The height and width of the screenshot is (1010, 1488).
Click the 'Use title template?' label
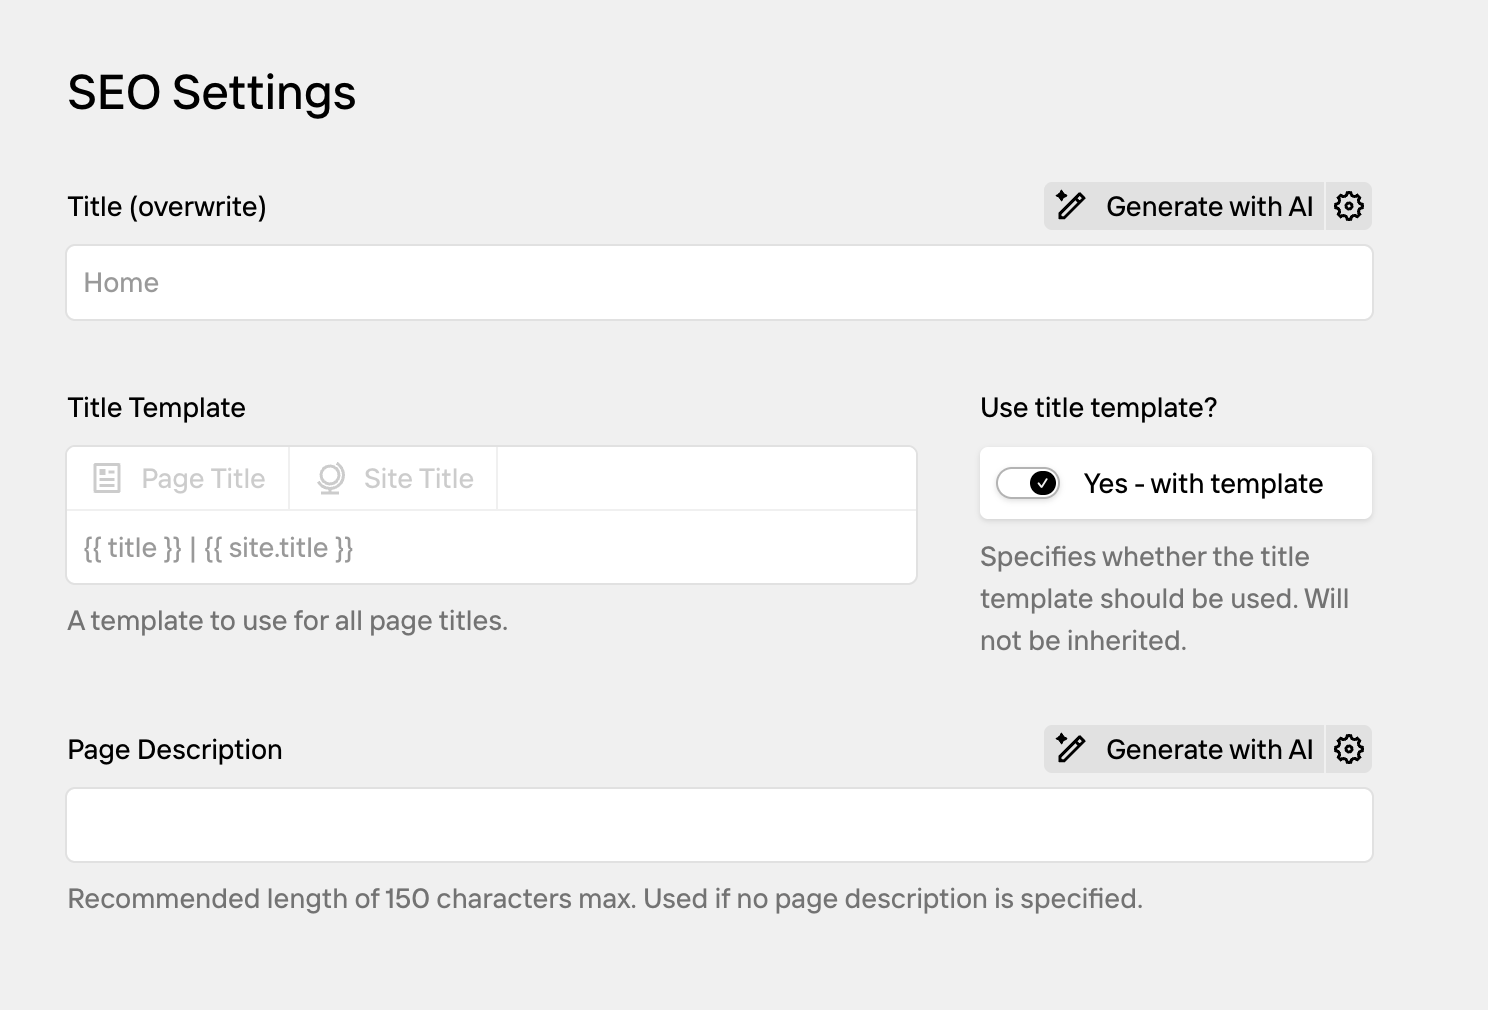coord(1098,408)
